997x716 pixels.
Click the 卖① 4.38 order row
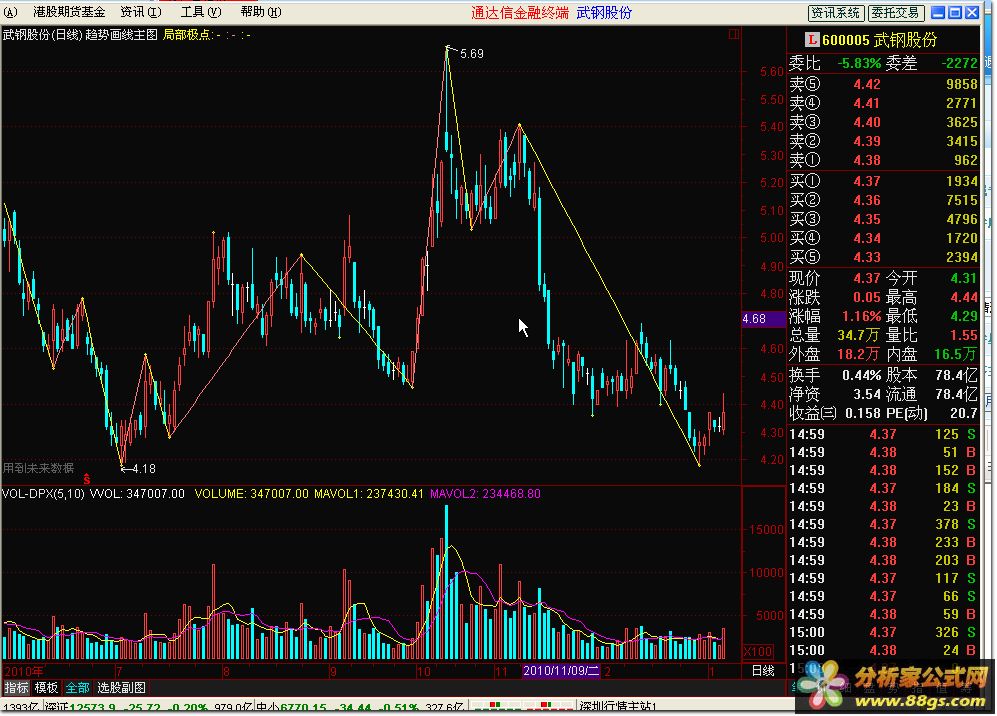pos(883,160)
